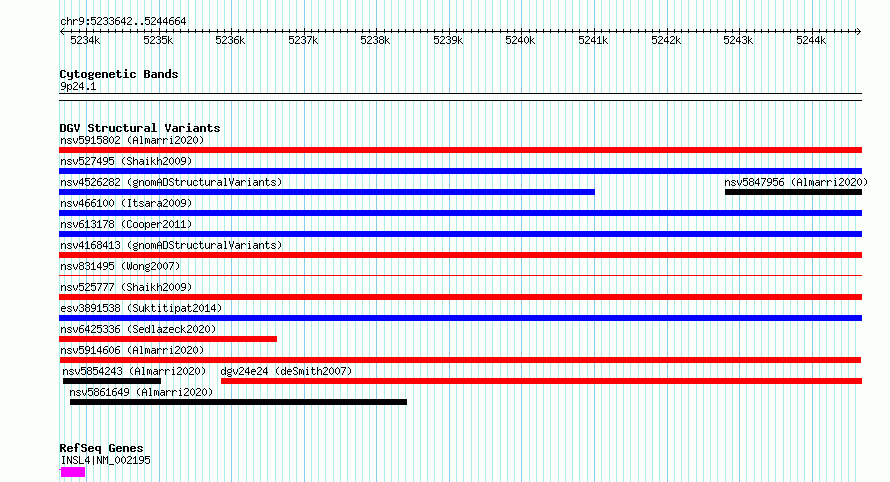Click the Cytogenetic Bands track title
Image resolution: width=890 pixels, height=482 pixels.
119,74
